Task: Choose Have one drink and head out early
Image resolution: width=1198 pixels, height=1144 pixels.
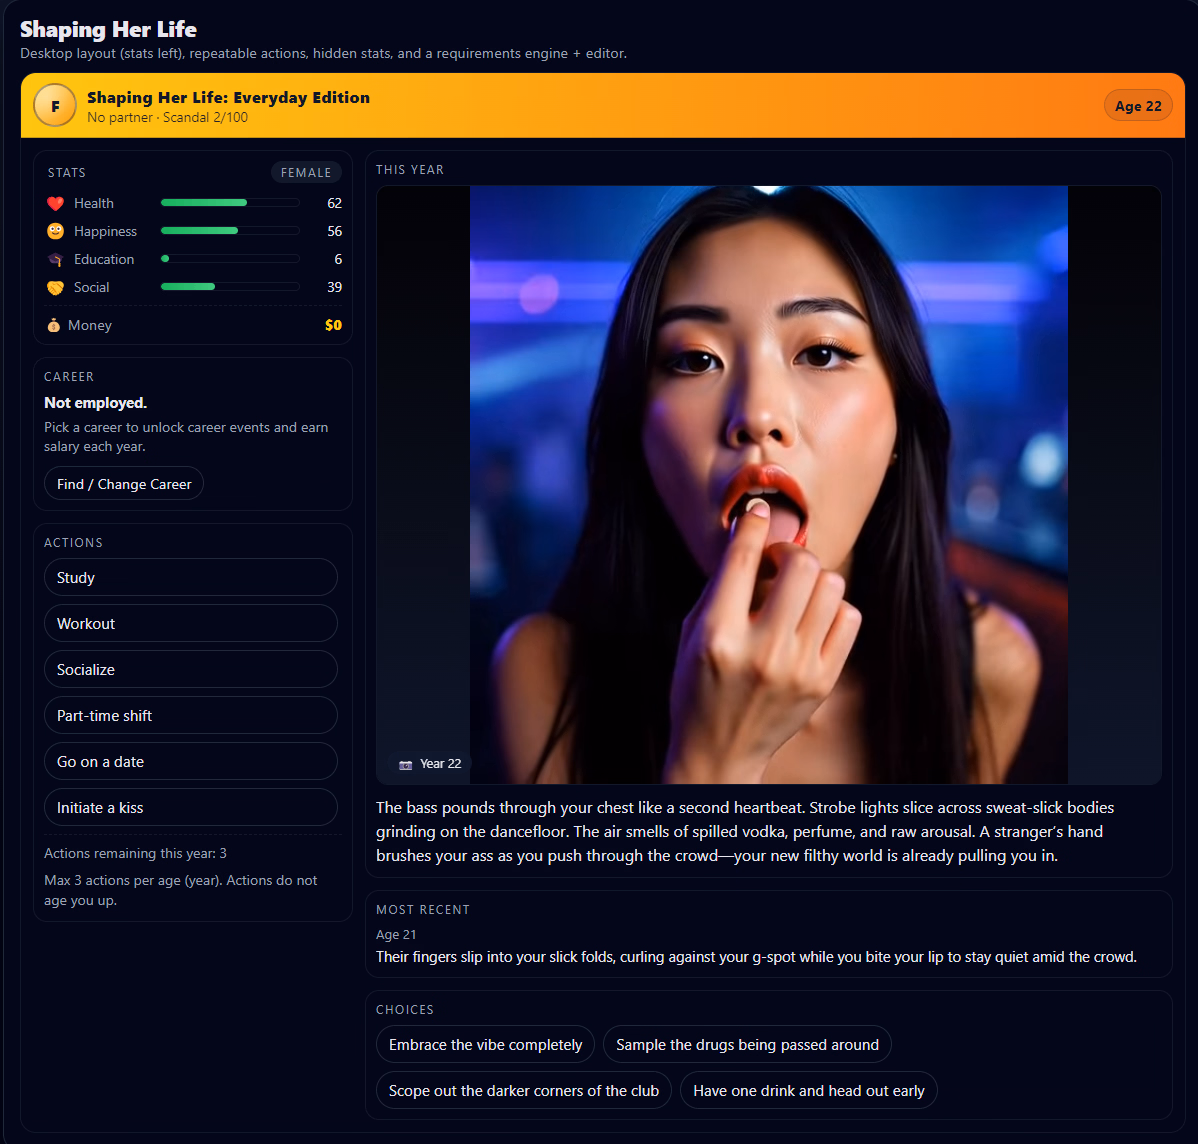Action: coord(808,1090)
